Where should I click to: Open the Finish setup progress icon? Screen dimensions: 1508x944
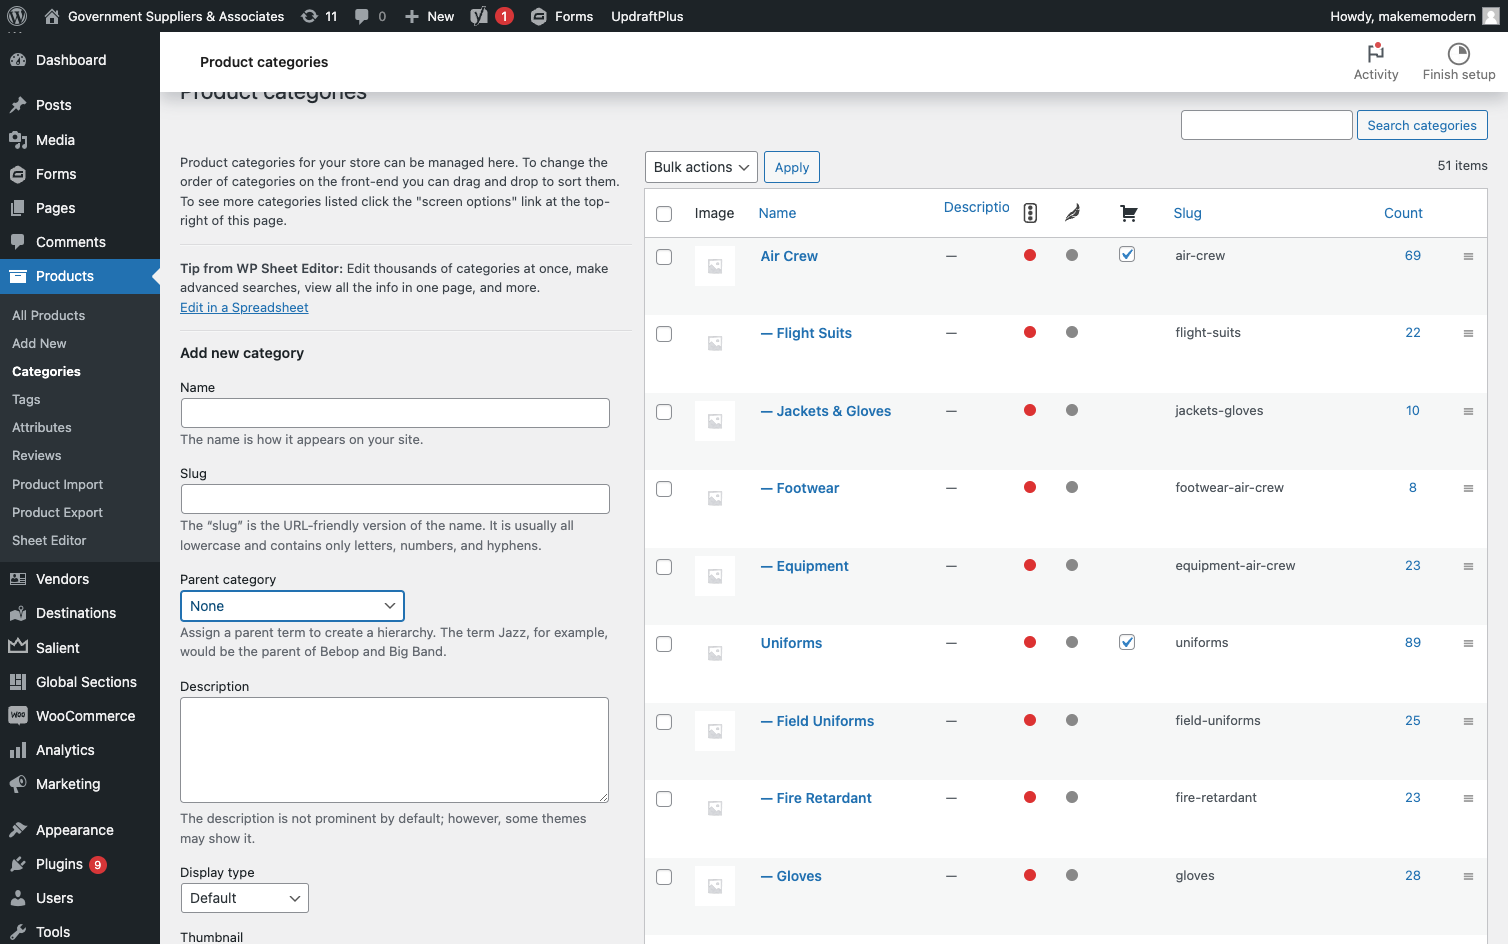[x=1458, y=53]
